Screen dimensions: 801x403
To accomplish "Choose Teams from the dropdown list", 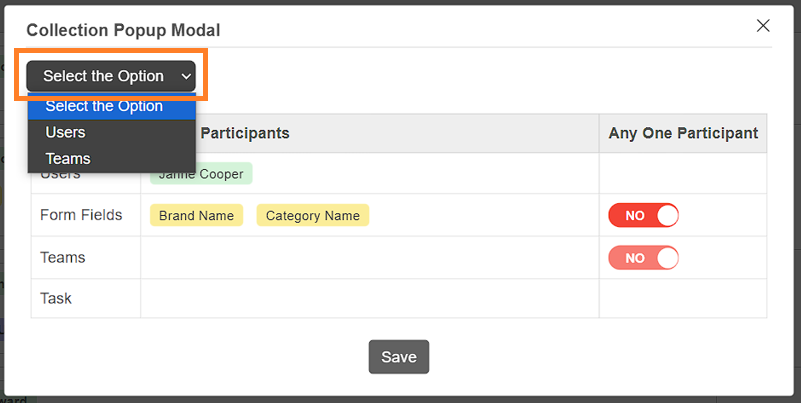I will [x=68, y=158].
